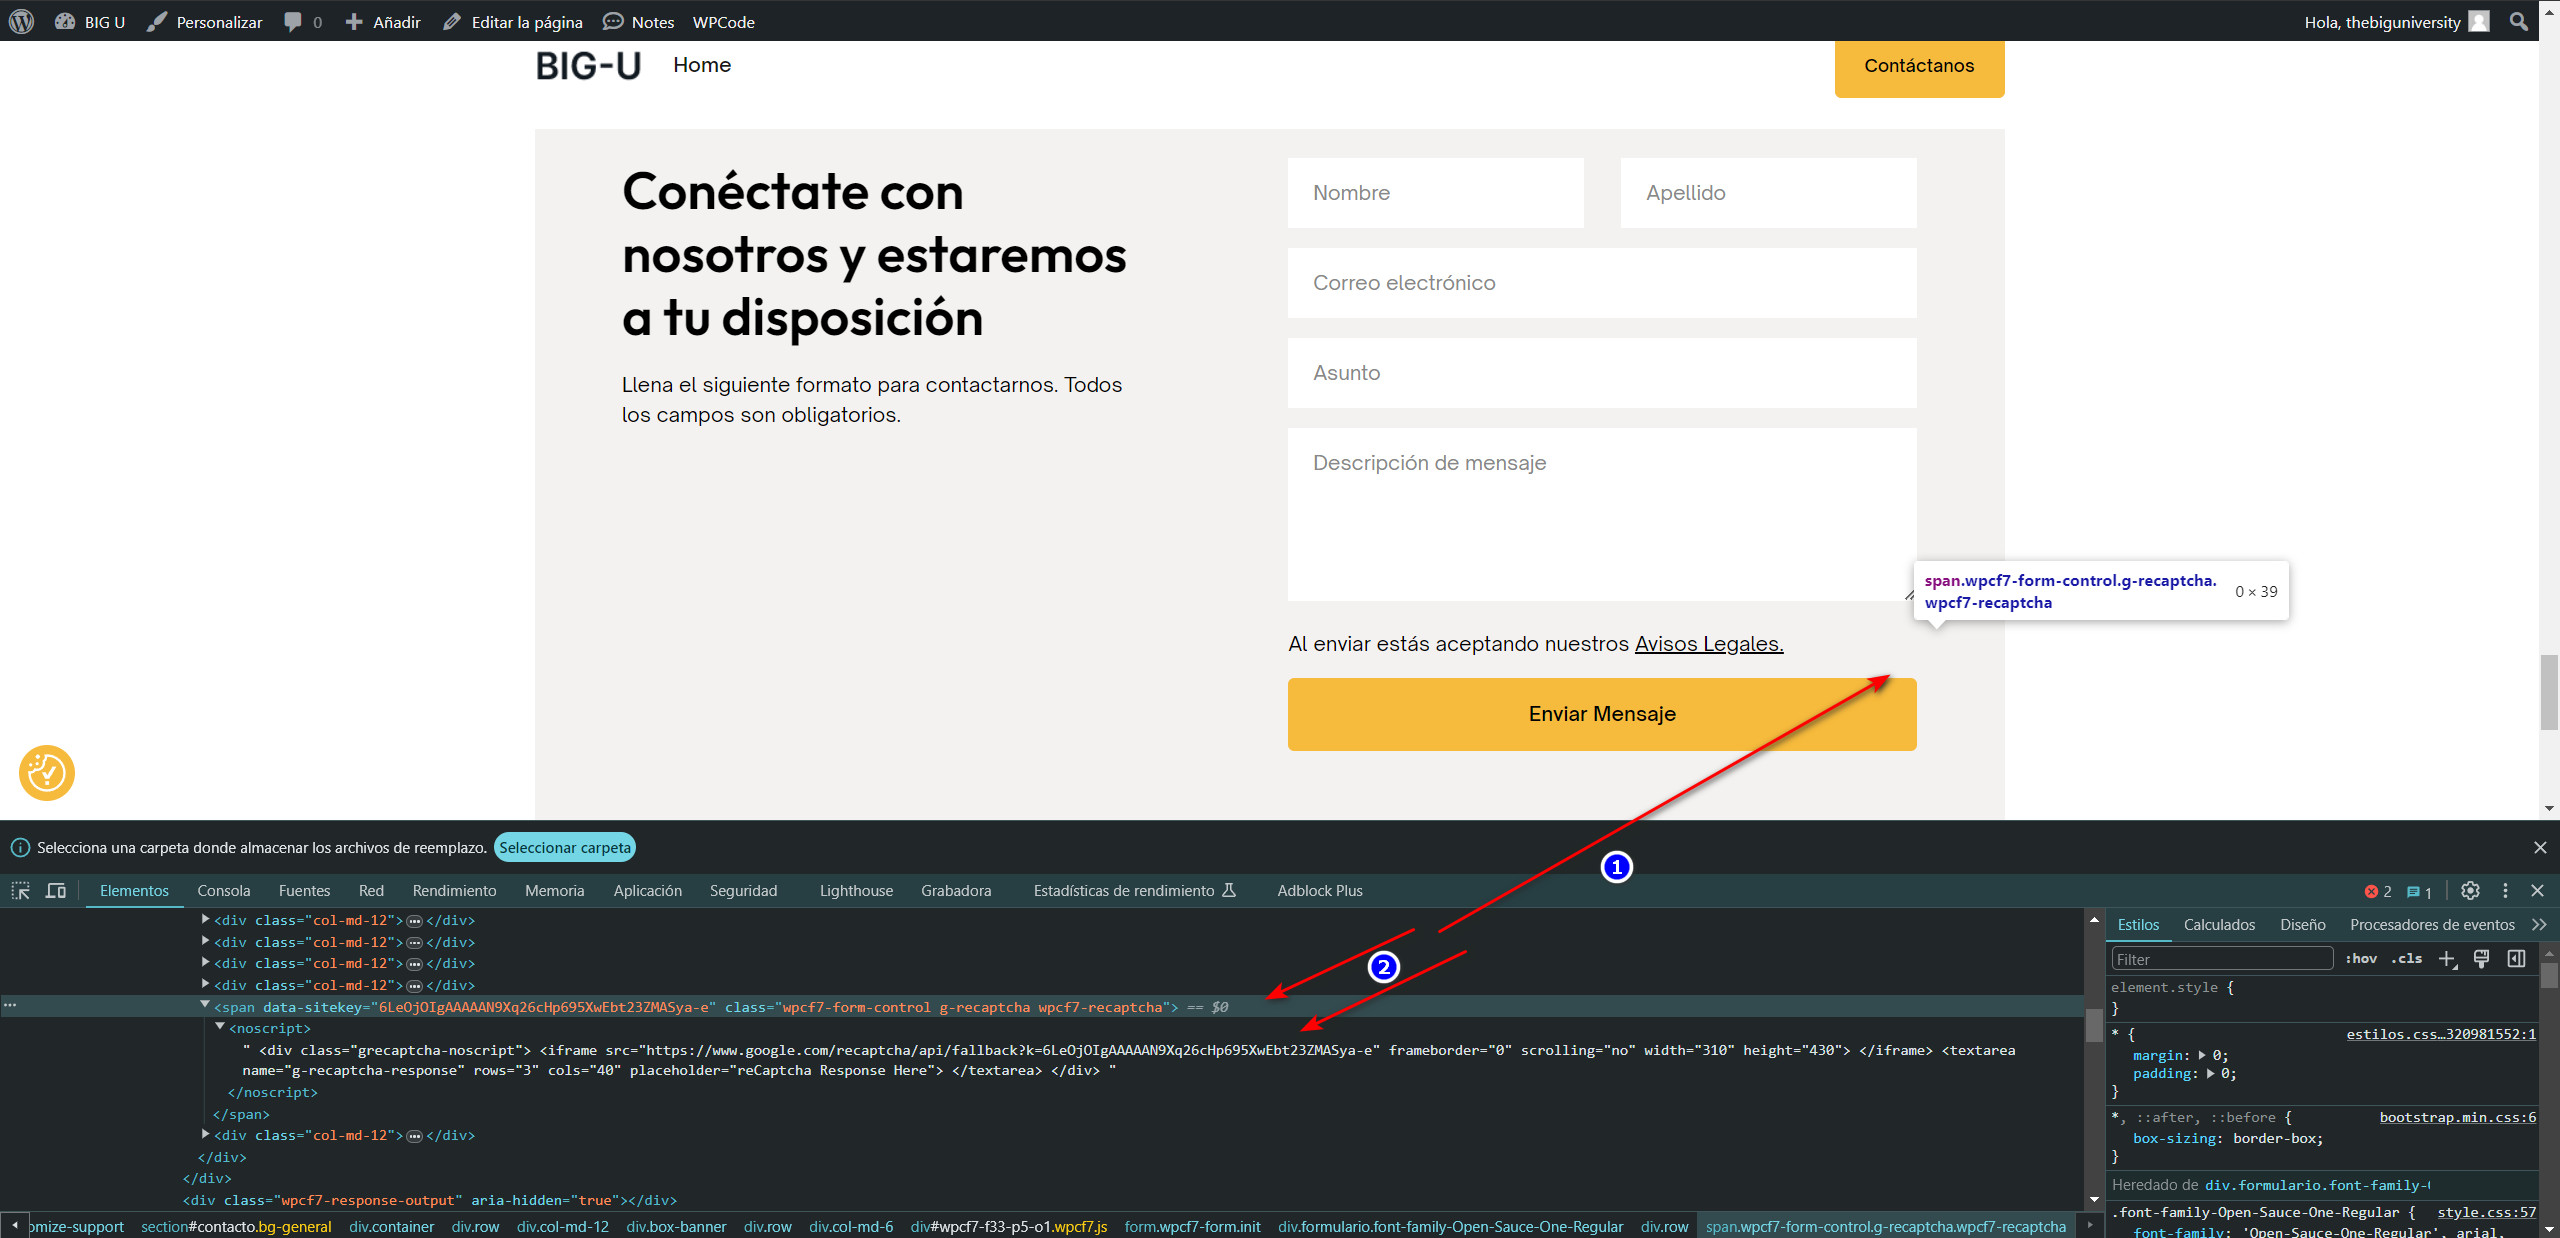
Task: Collapse the noscript tree node
Action: click(x=220, y=1027)
